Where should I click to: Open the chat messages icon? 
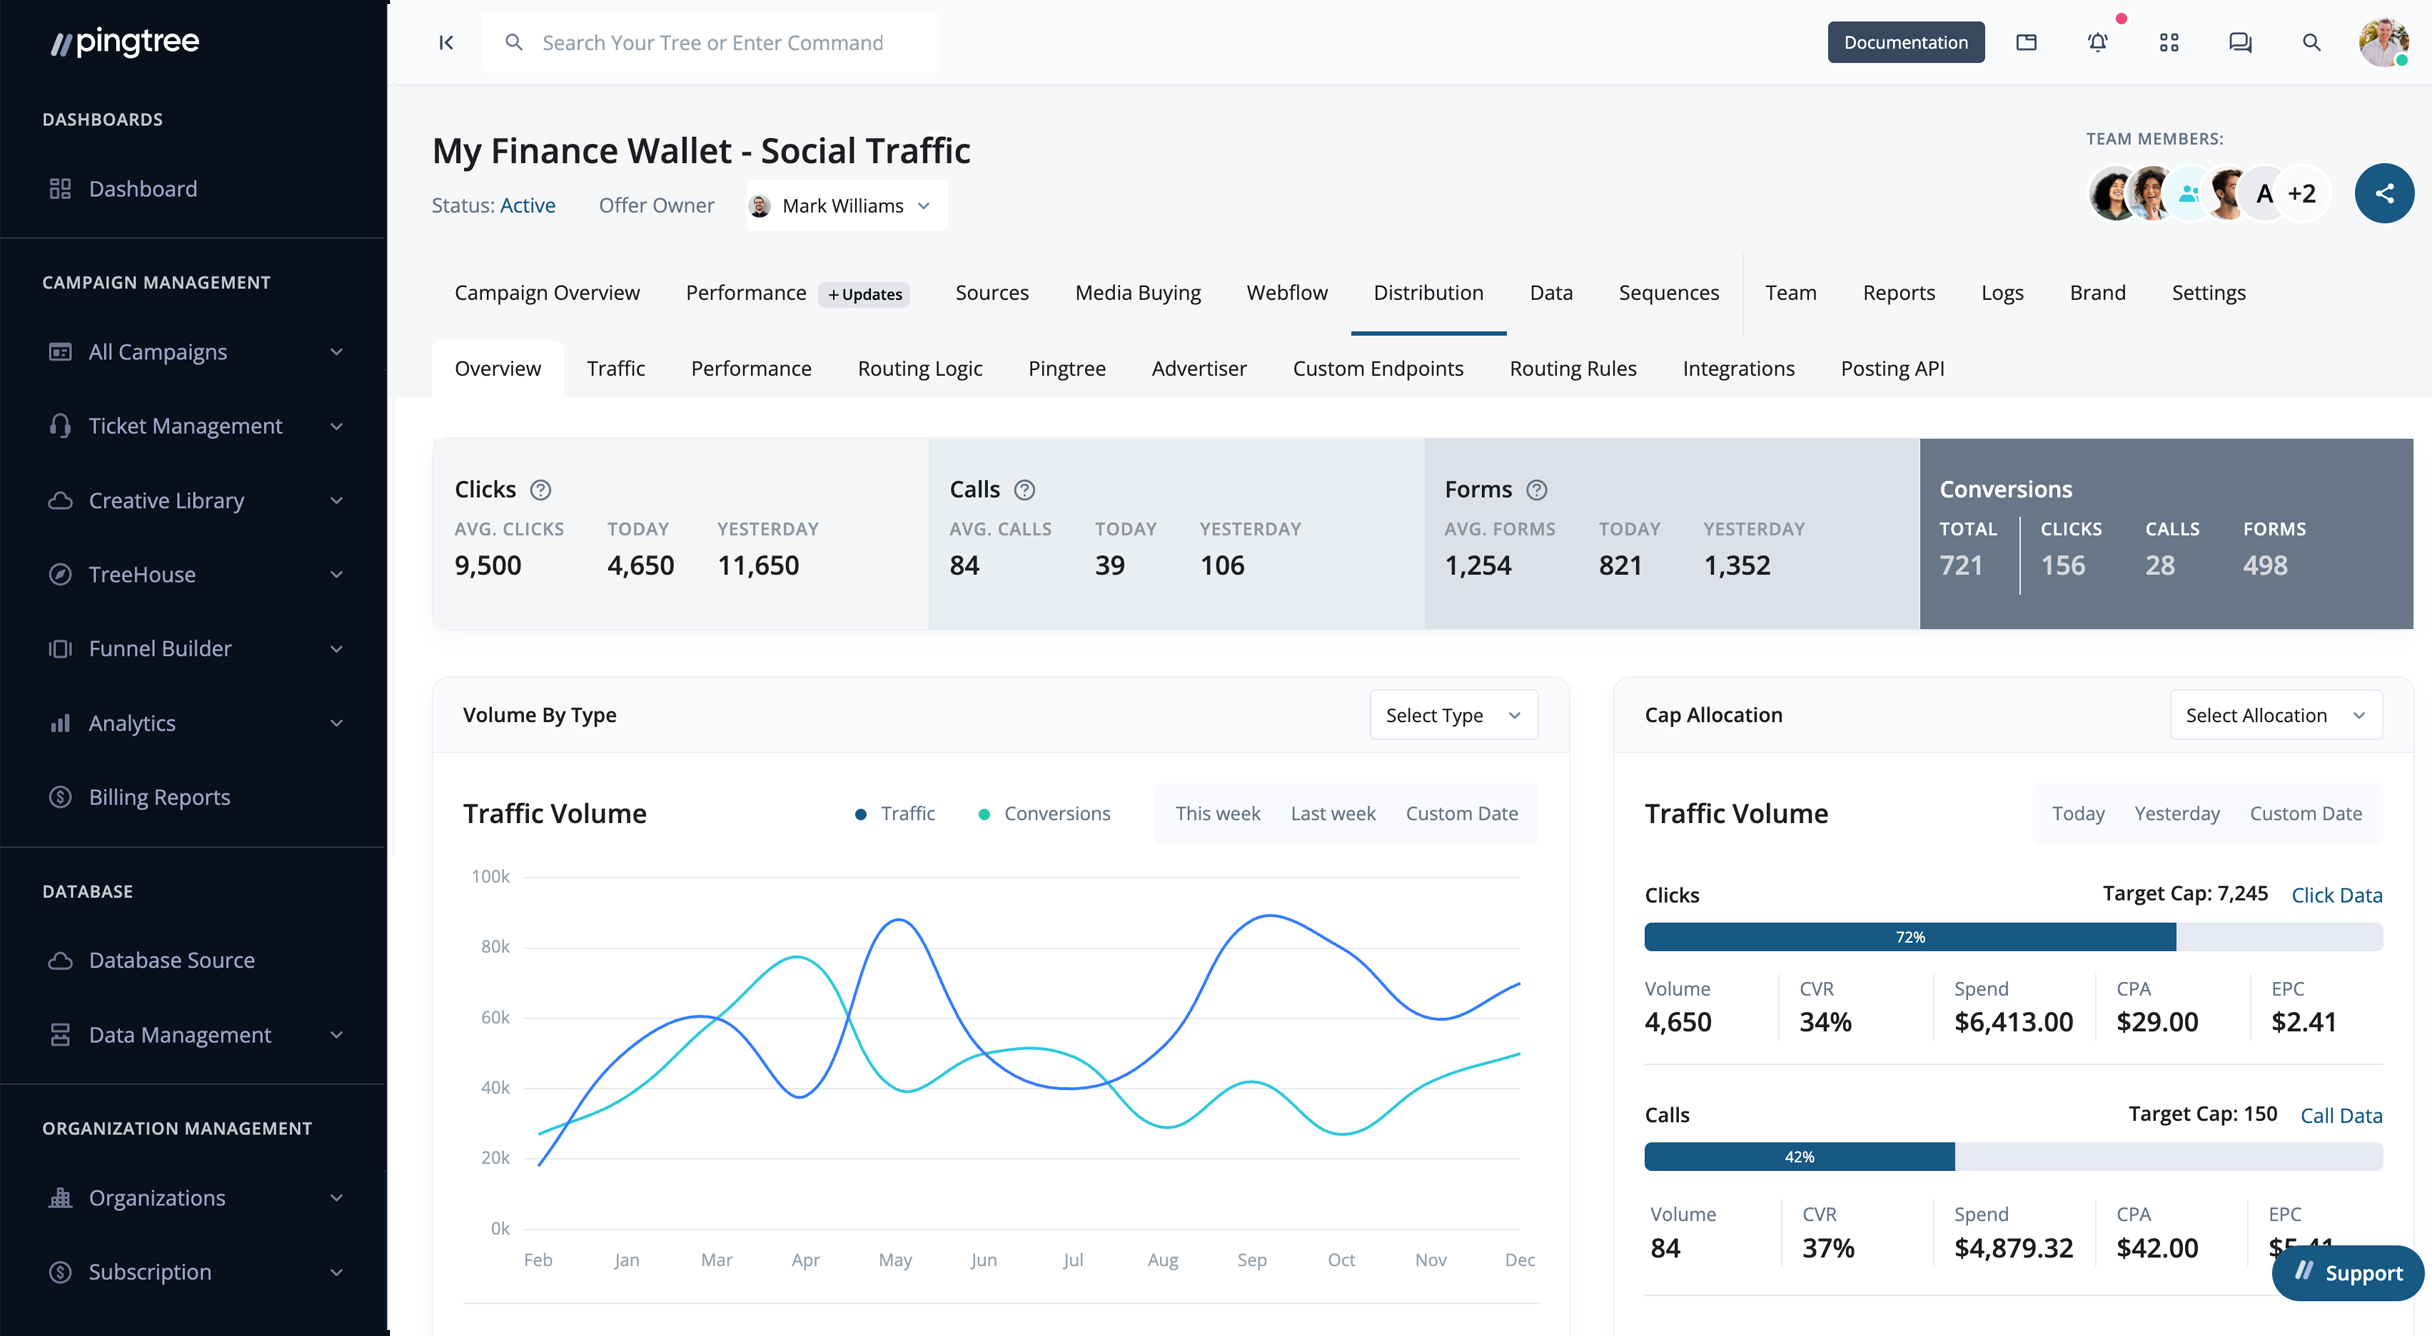click(2240, 42)
